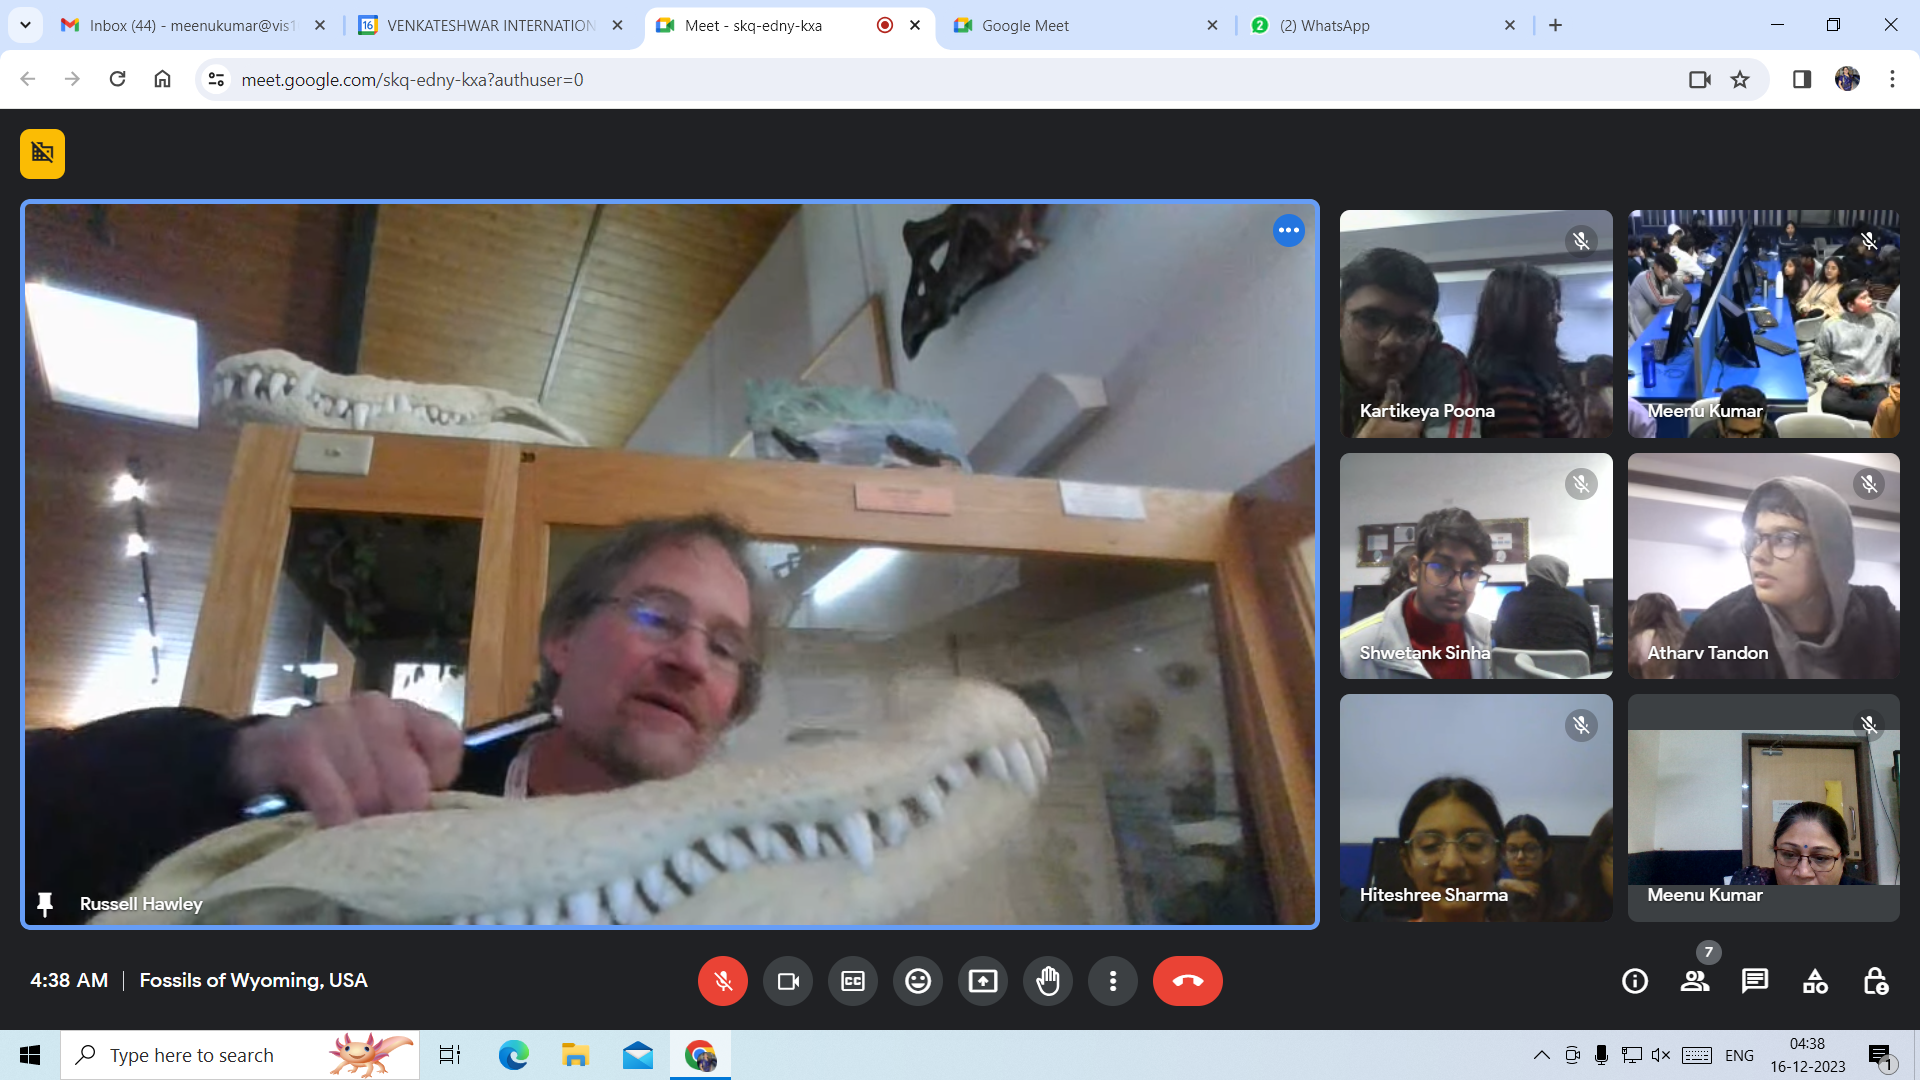This screenshot has height=1080, width=1920.
Task: Open the Activities panel
Action: point(1815,981)
